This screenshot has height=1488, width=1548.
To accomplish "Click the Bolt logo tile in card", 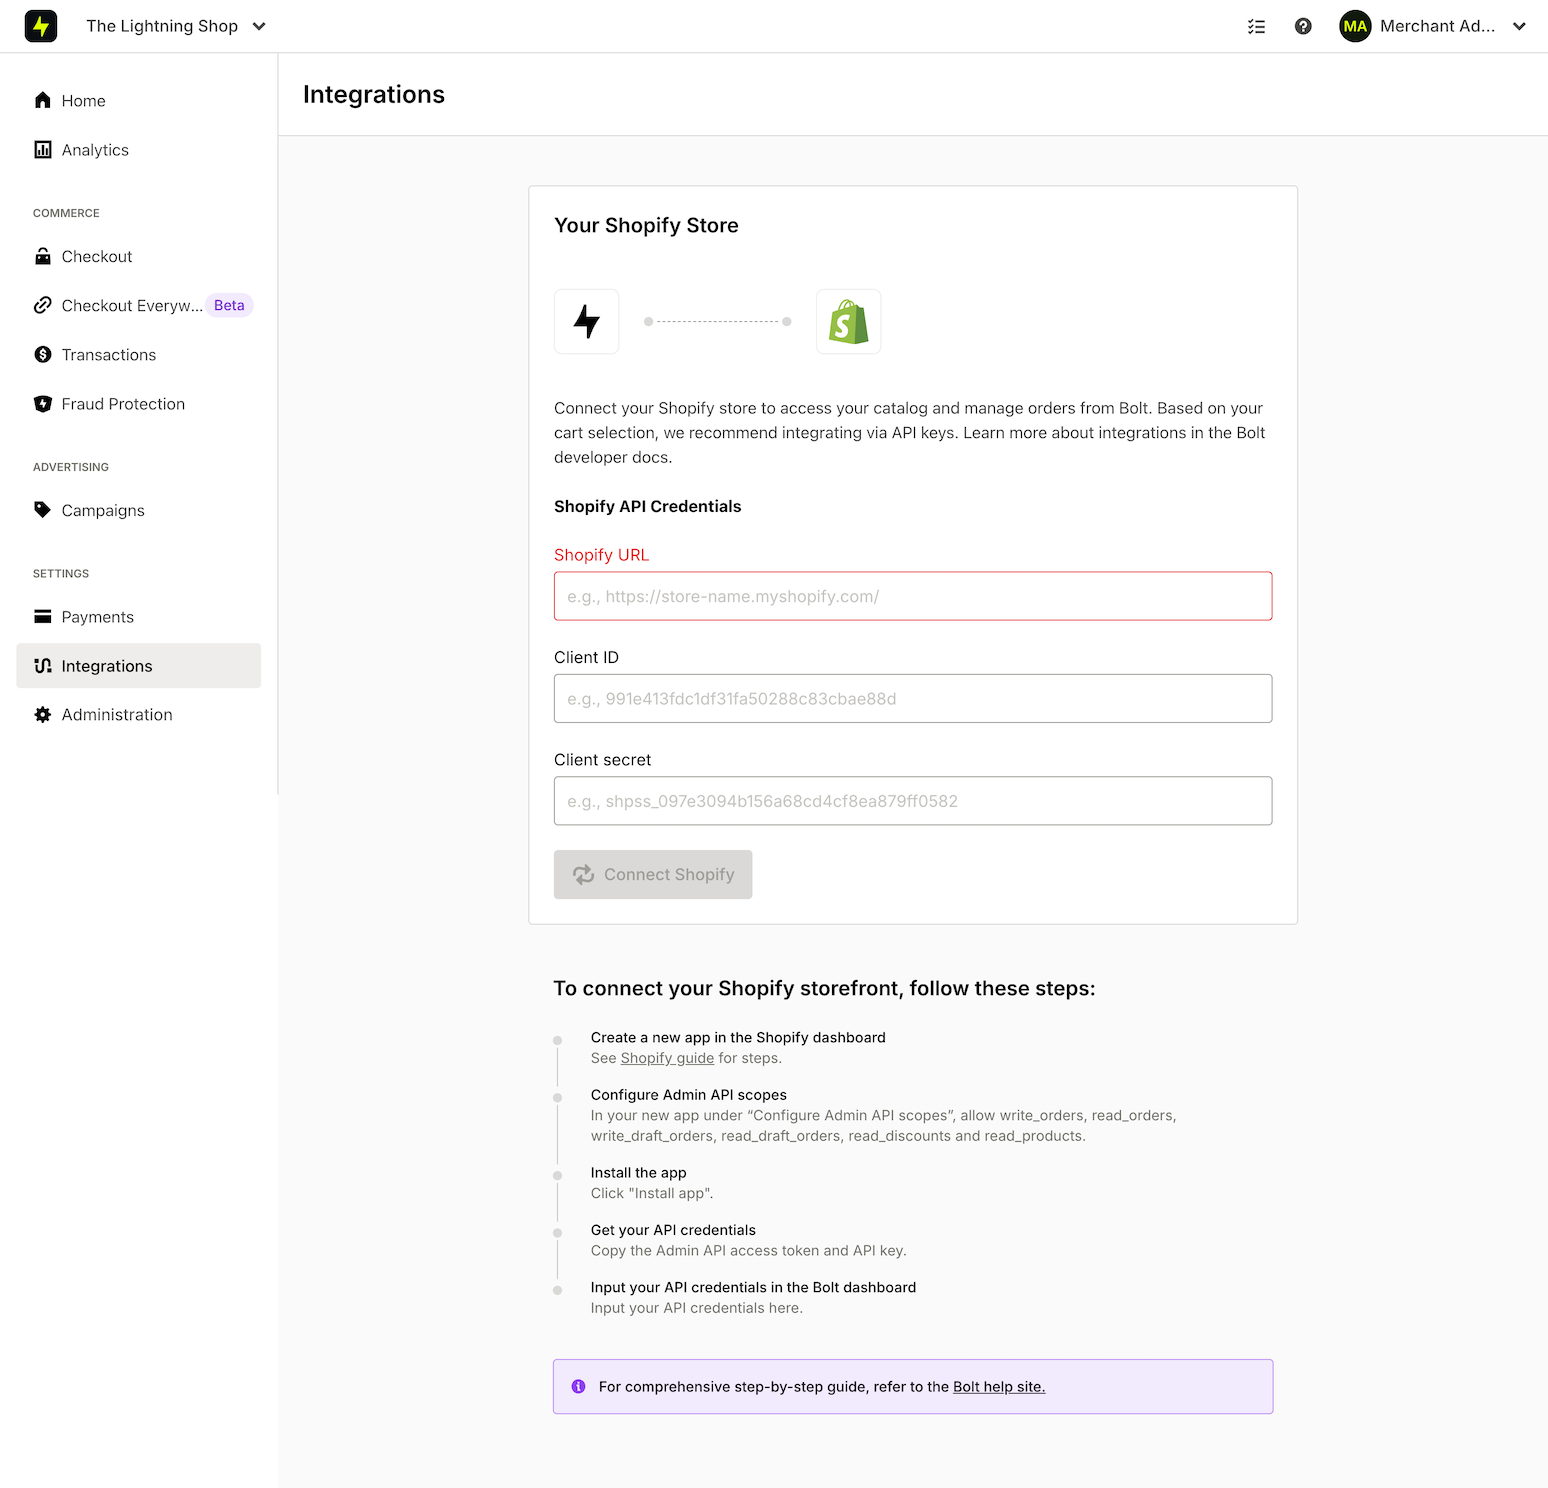I will coord(587,322).
